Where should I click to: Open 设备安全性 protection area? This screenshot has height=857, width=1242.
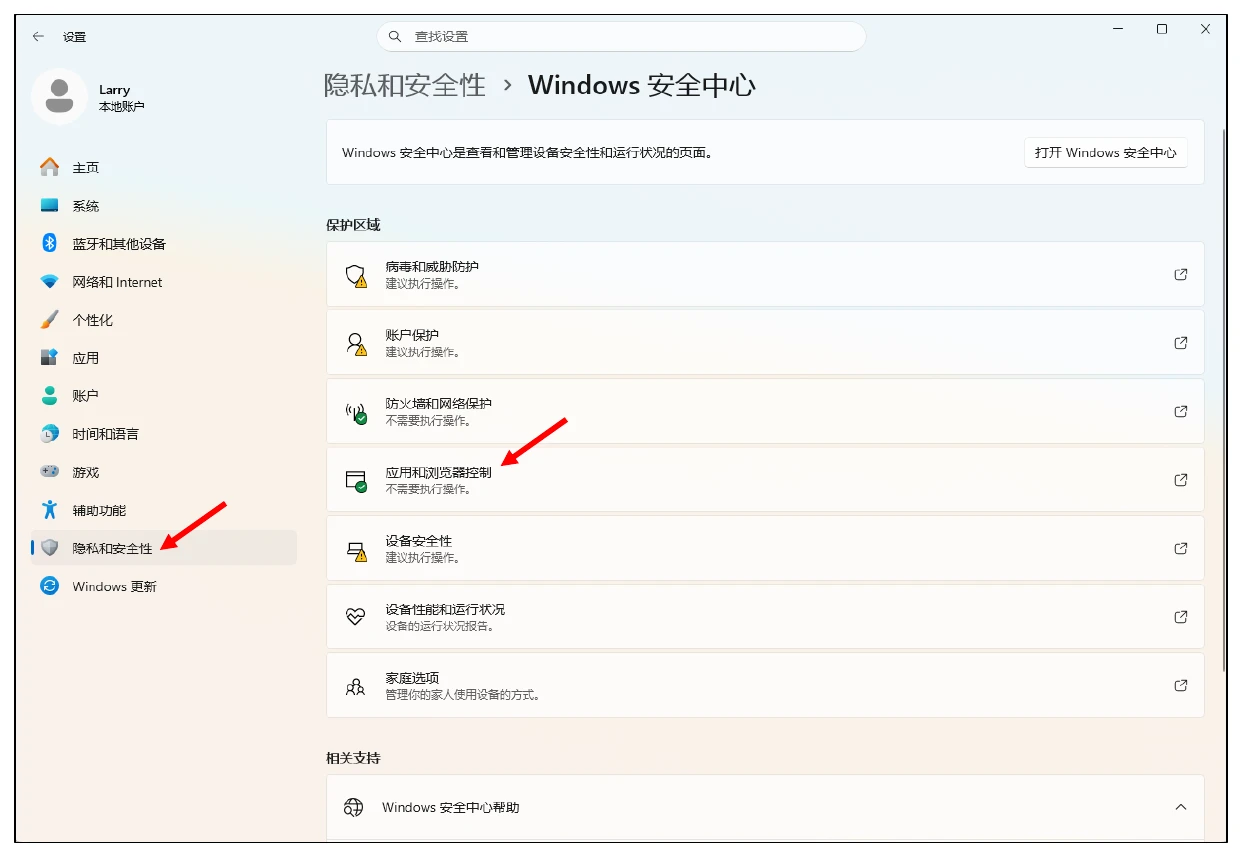pos(765,548)
